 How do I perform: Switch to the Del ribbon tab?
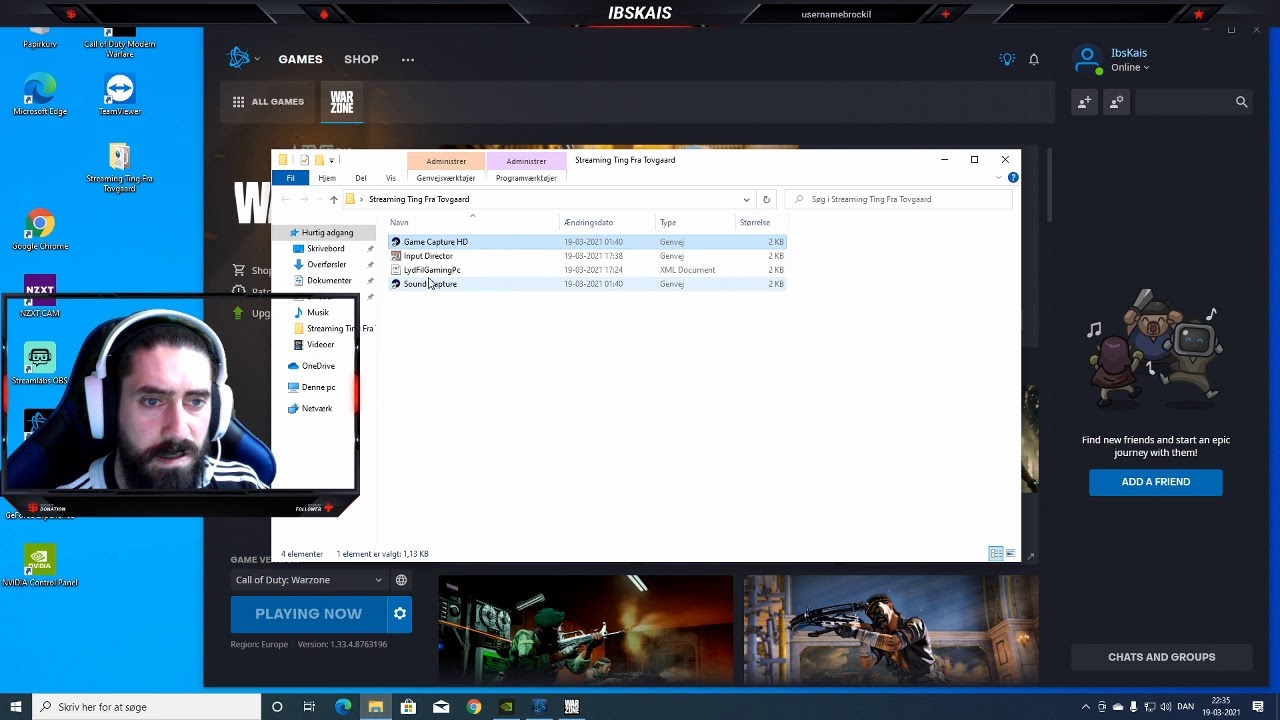(x=361, y=178)
